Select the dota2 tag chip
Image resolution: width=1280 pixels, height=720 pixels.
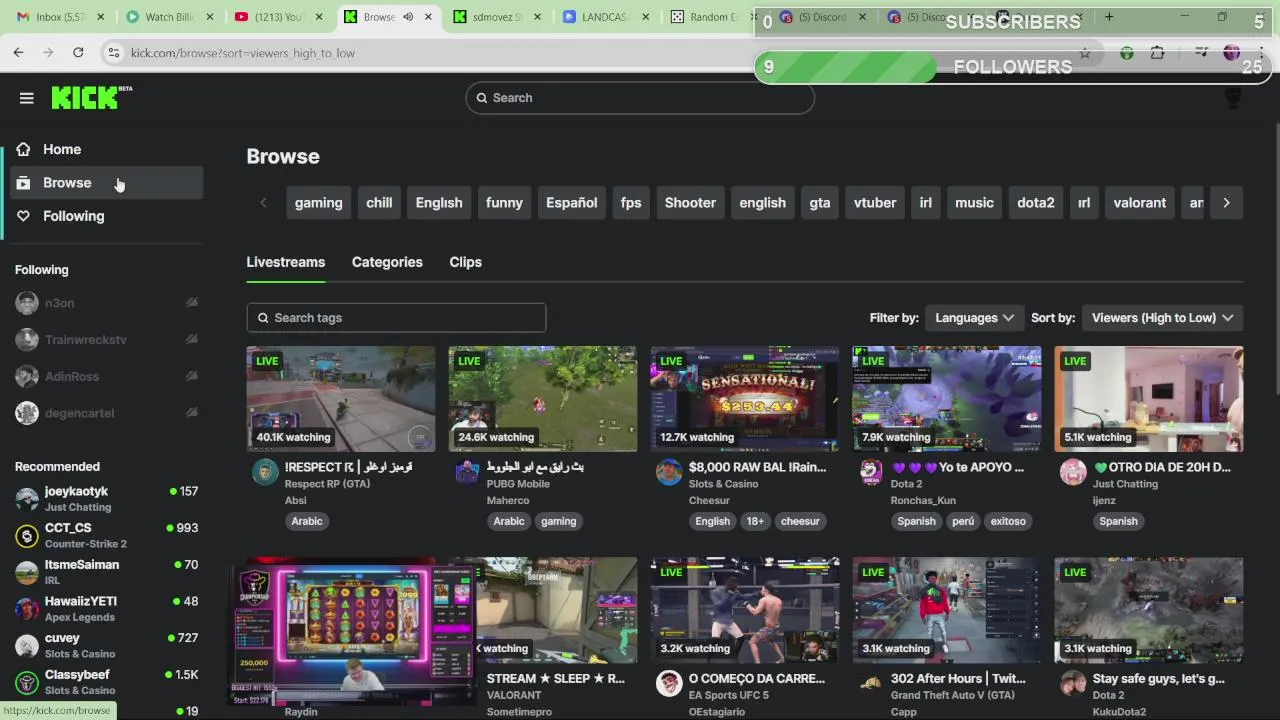pos(1036,203)
